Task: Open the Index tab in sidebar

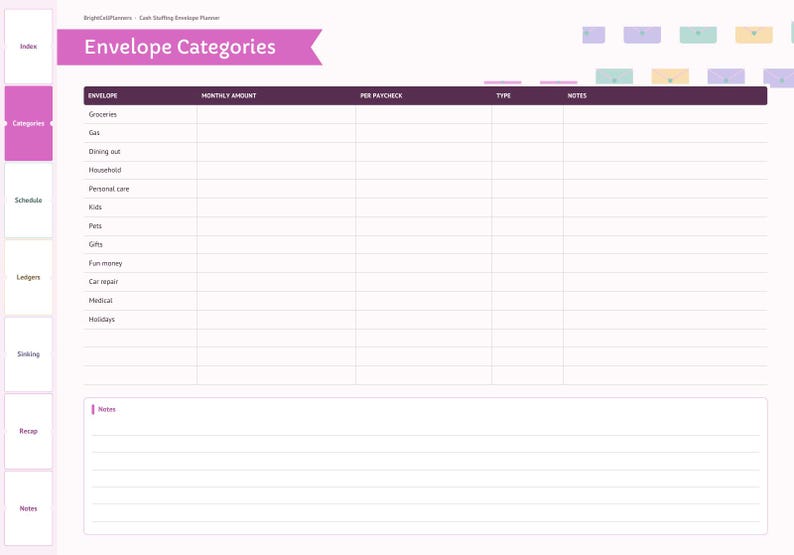Action: [x=28, y=46]
